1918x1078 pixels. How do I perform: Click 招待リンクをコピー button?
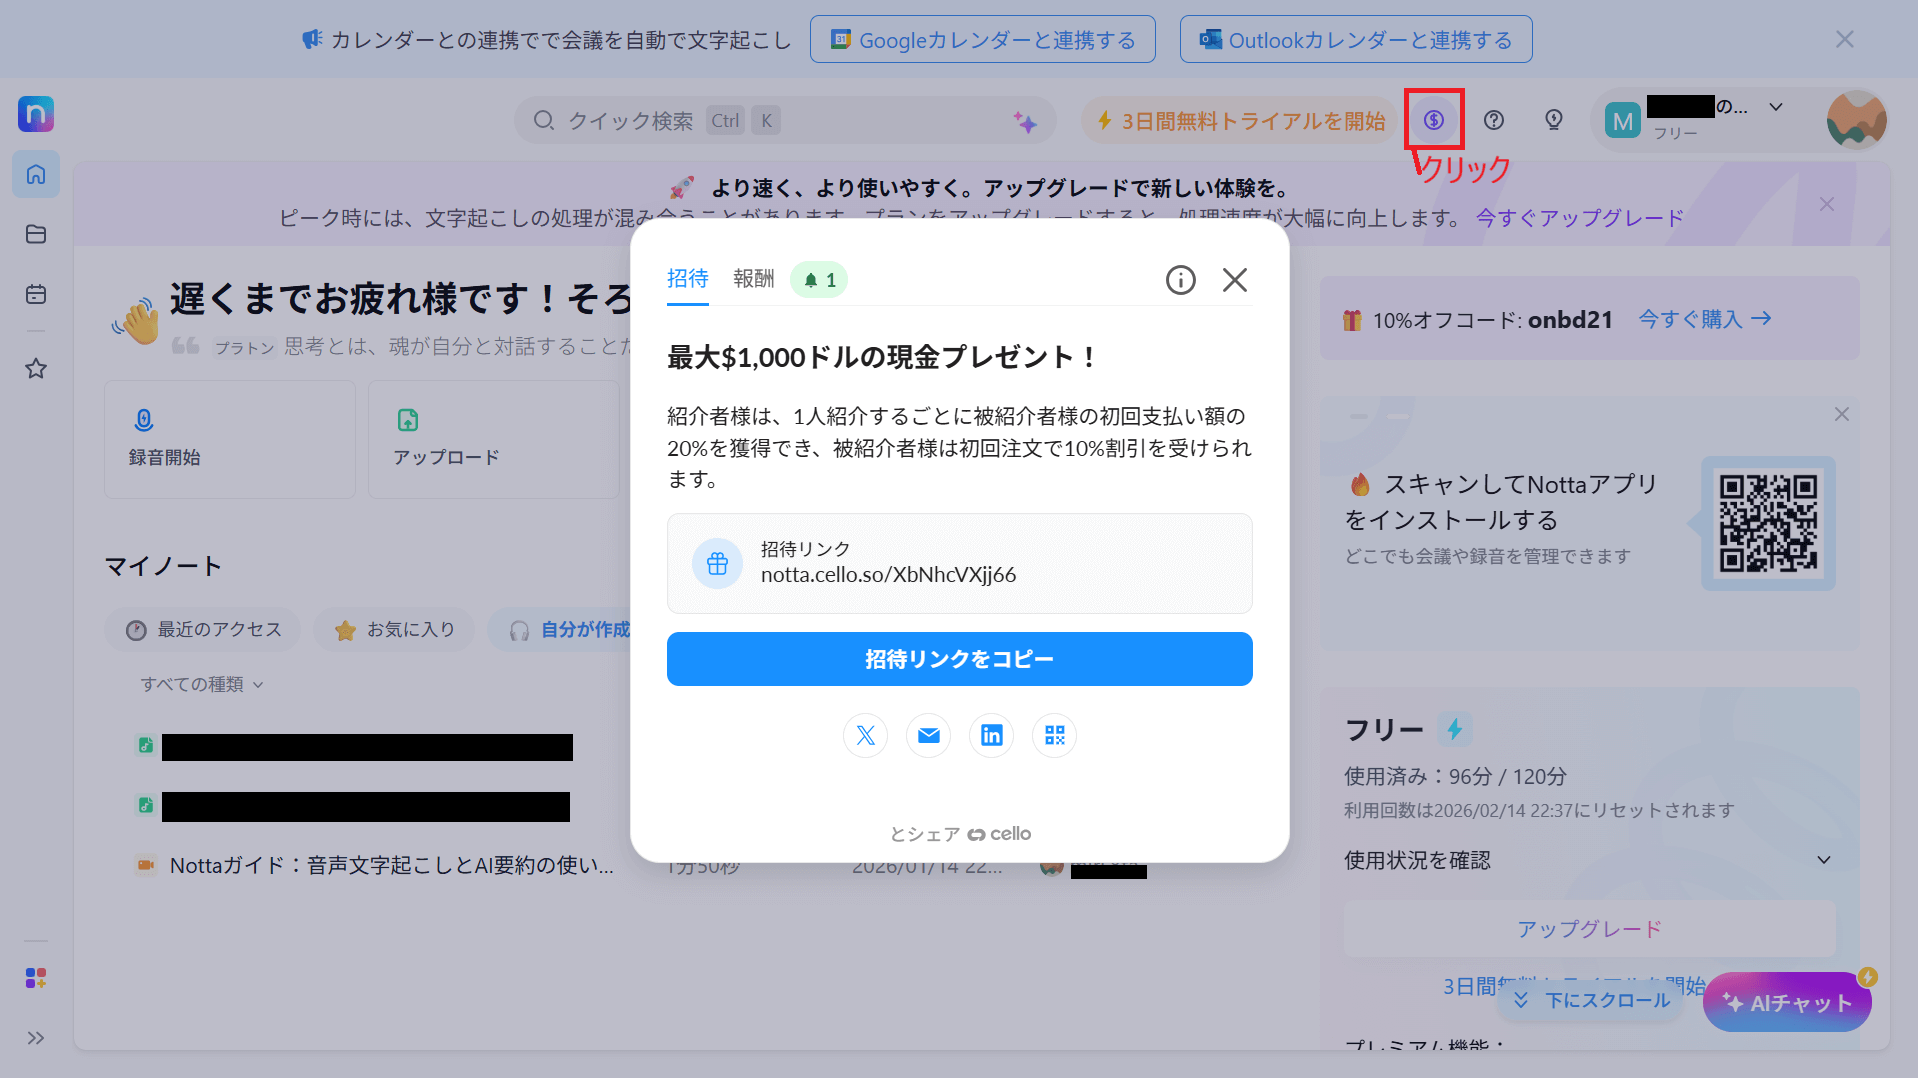(x=959, y=659)
